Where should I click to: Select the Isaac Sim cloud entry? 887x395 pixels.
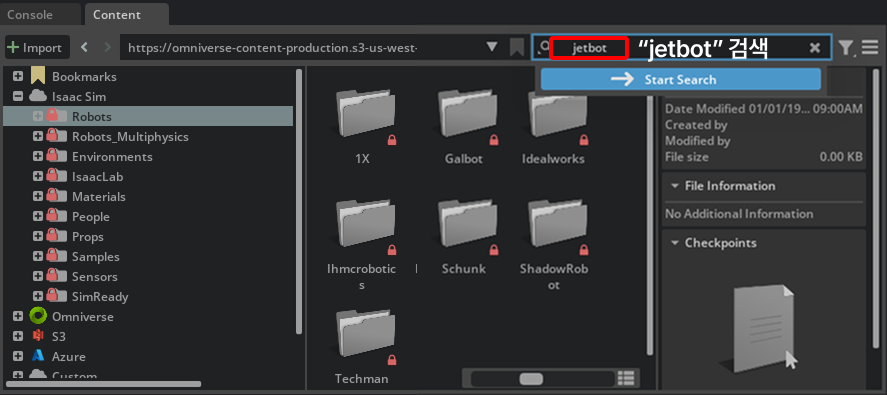tap(79, 96)
